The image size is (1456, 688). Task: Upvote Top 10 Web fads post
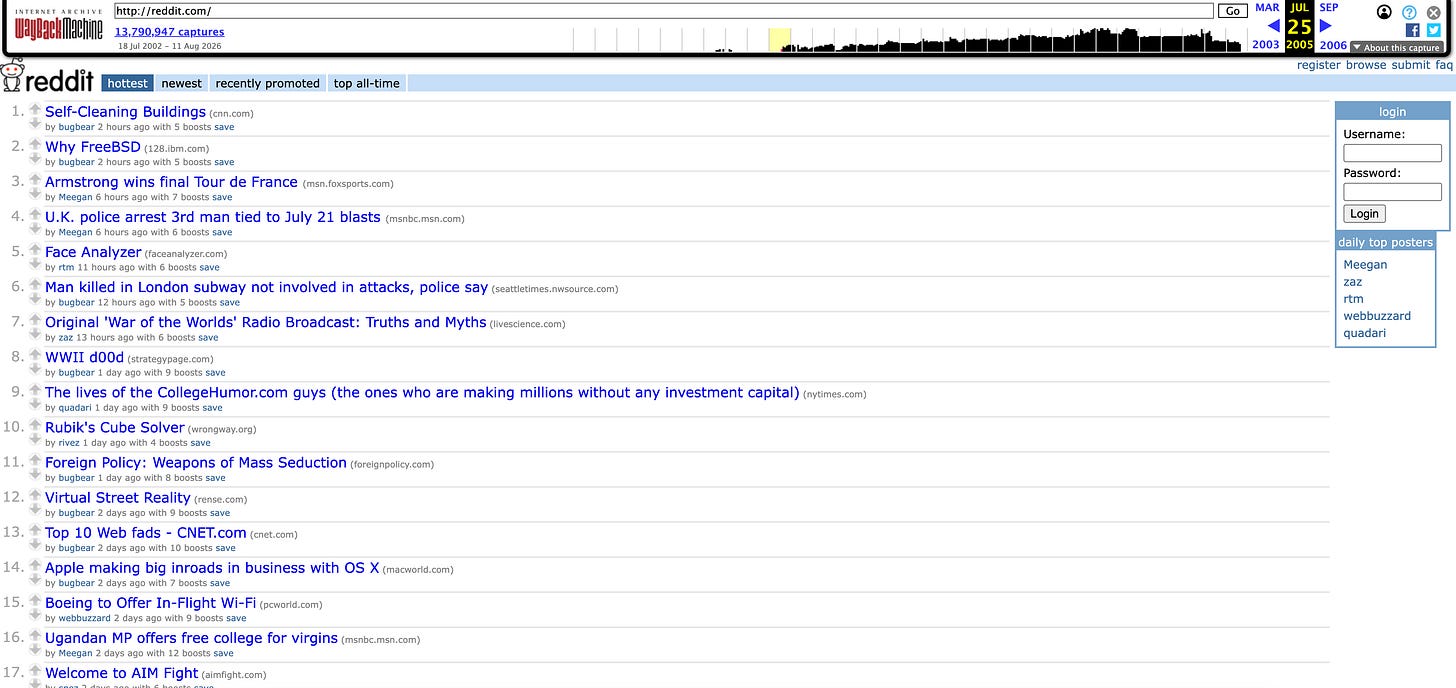click(35, 528)
